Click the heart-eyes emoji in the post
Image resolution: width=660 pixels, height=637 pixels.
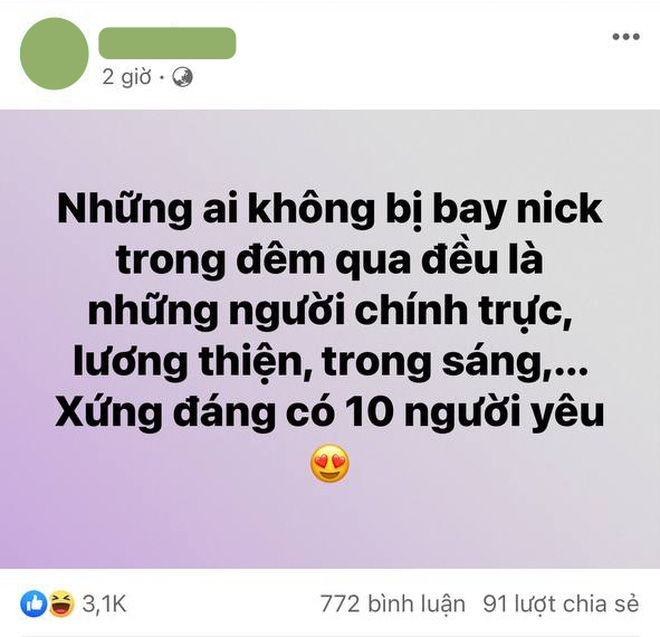(330, 464)
